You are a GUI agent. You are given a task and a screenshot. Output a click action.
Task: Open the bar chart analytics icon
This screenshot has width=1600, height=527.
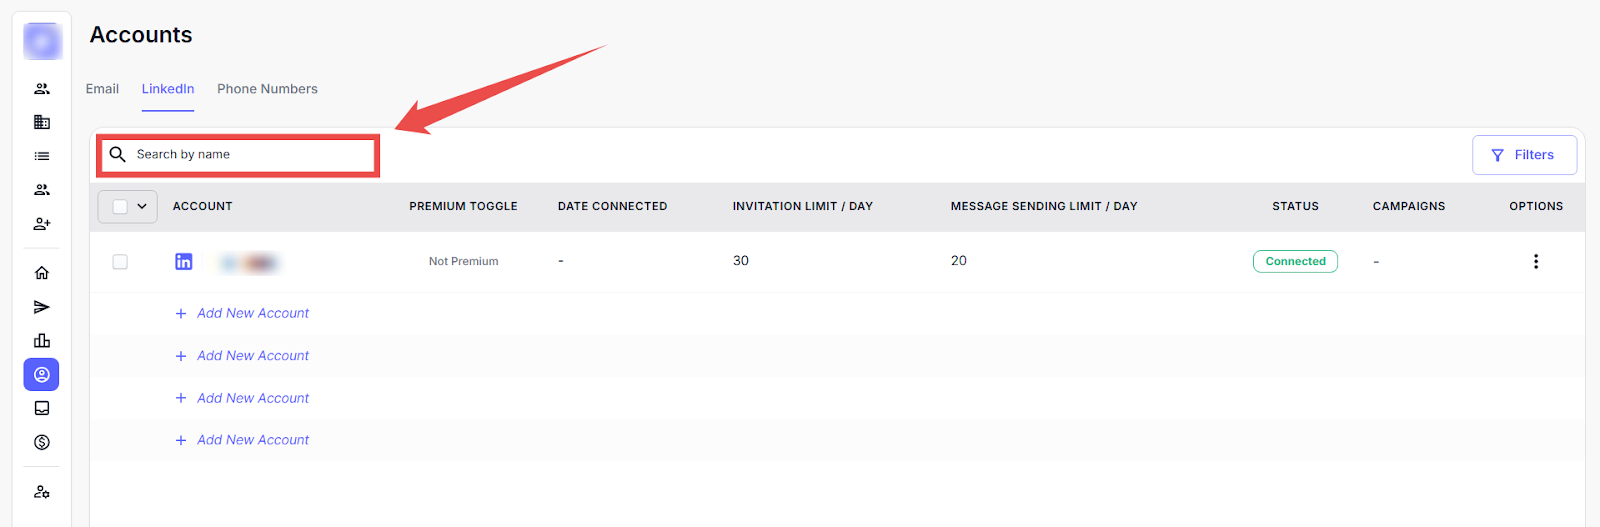(x=42, y=341)
